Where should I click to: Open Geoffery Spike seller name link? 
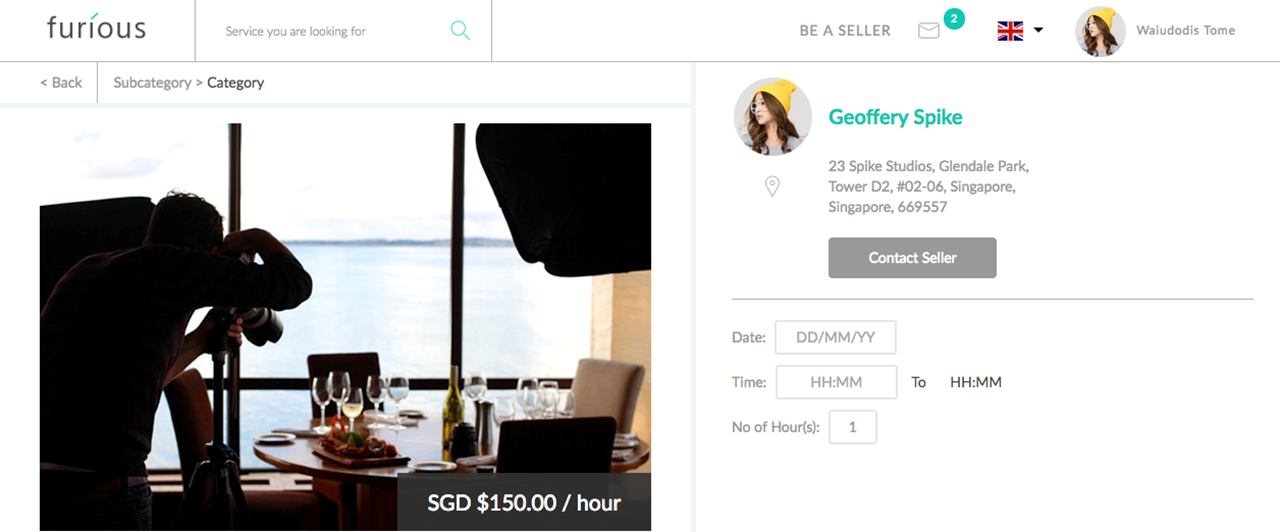(895, 117)
